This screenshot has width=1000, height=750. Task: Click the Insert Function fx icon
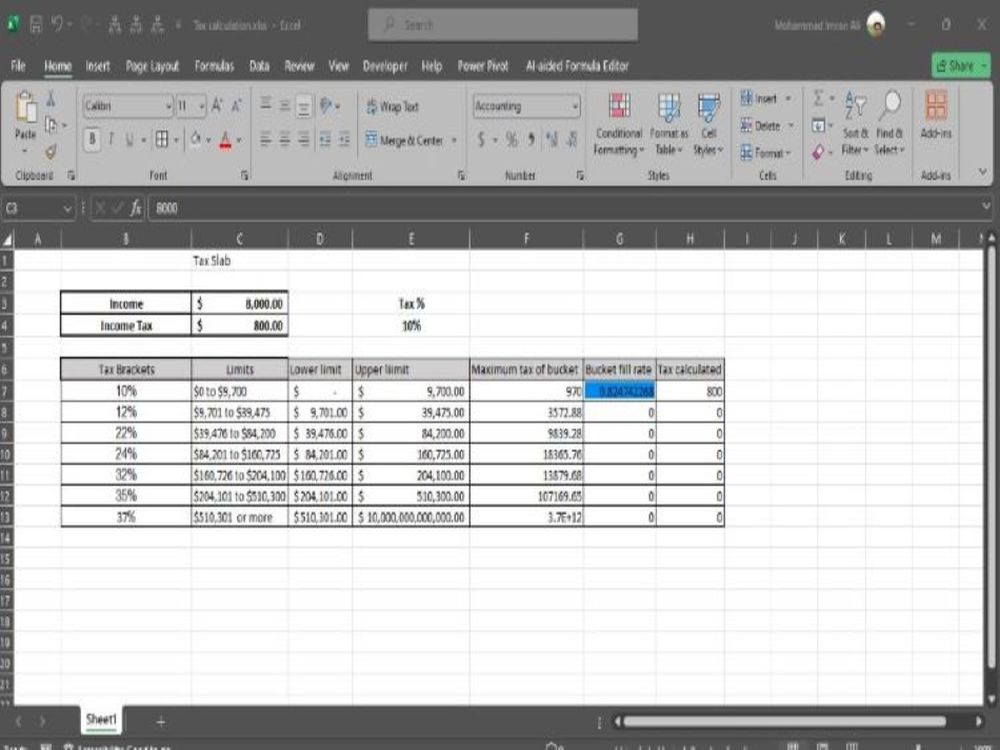tap(135, 208)
